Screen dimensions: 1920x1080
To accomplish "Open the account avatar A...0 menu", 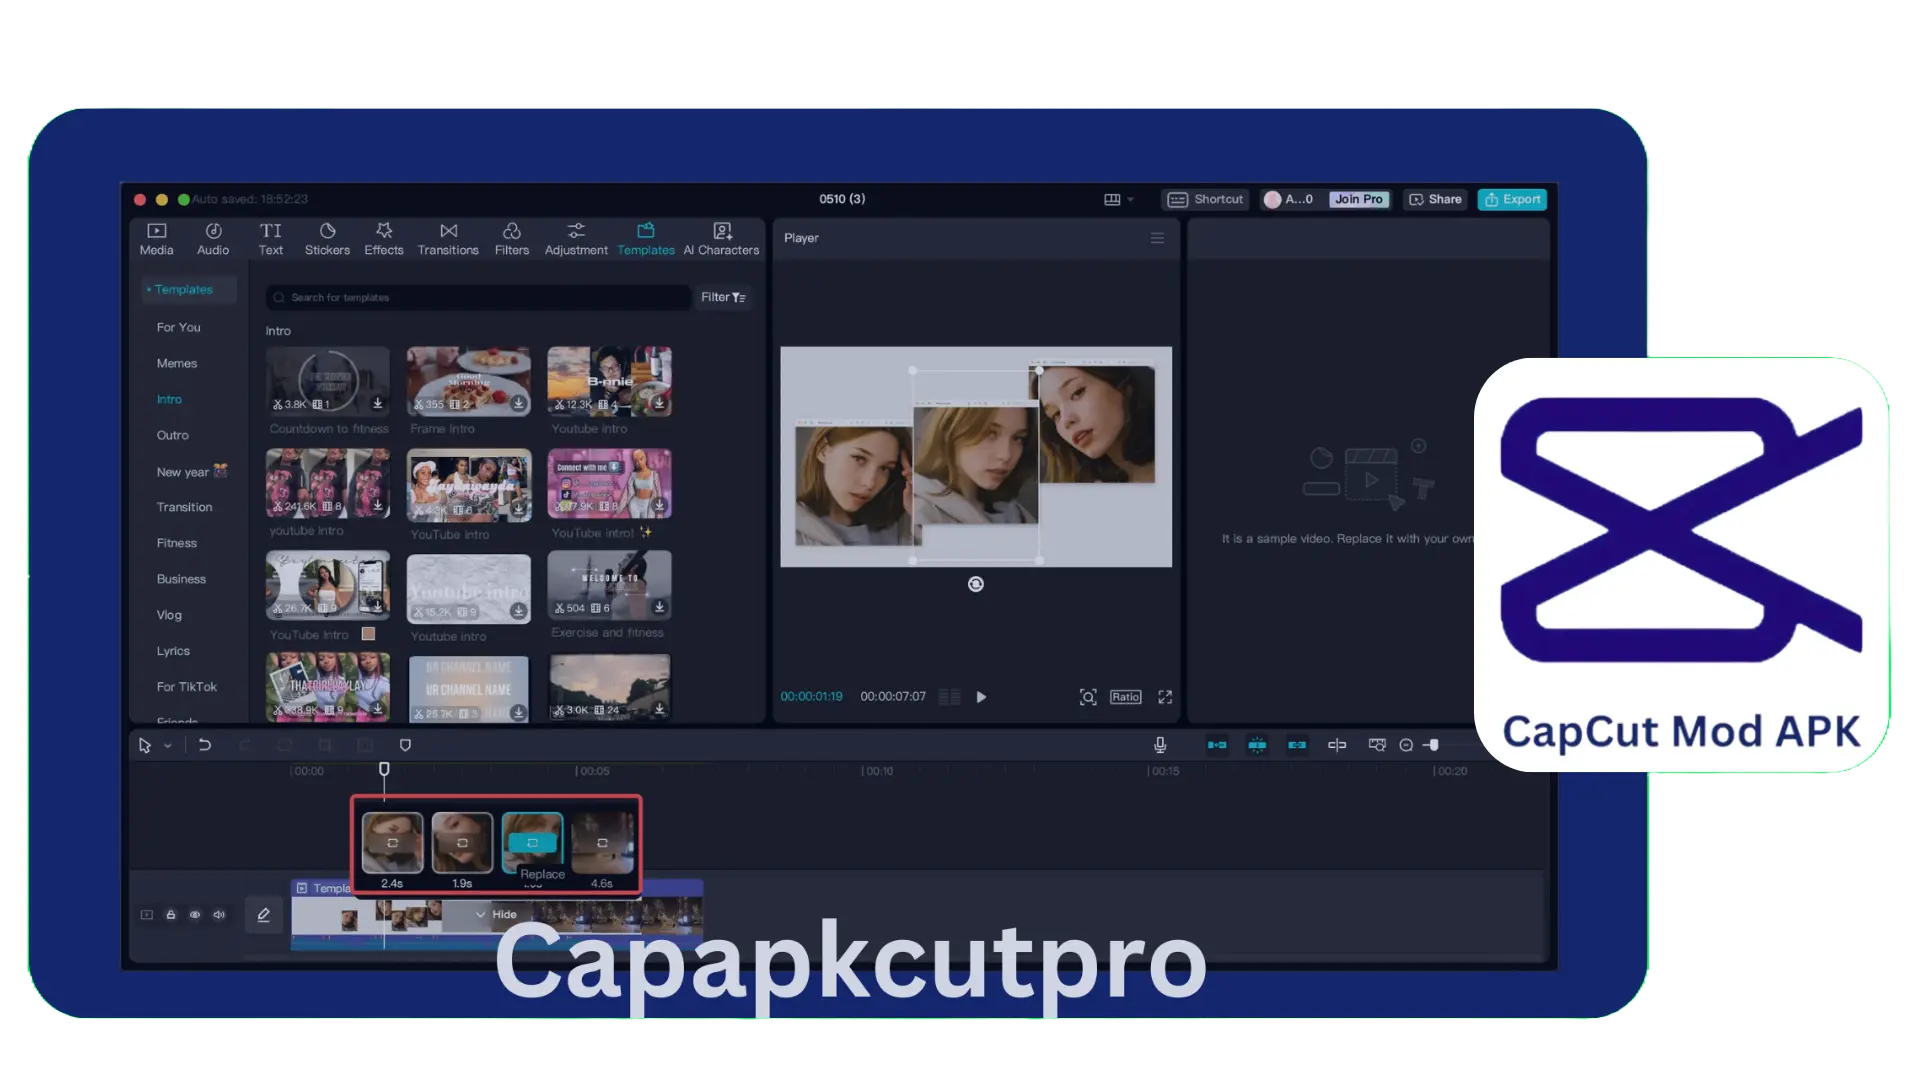I will tap(1288, 199).
